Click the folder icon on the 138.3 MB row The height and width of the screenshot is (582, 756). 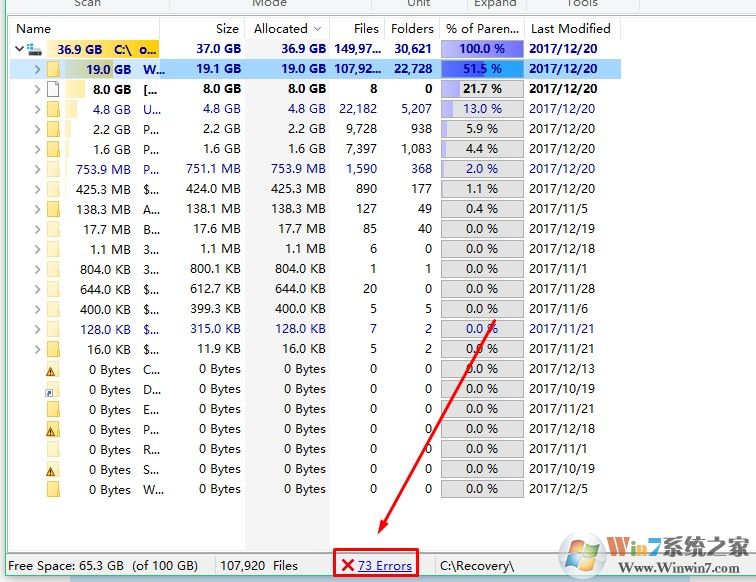(x=53, y=209)
